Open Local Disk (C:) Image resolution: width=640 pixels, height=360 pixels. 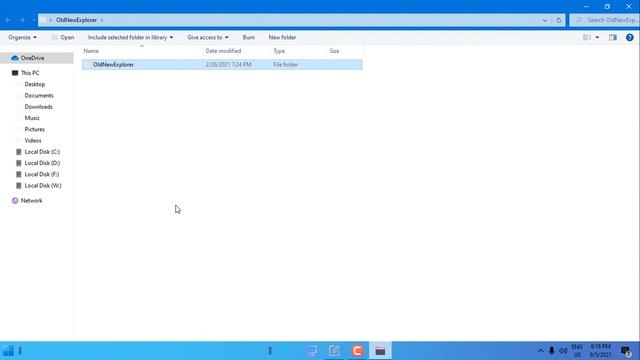tap(42, 151)
